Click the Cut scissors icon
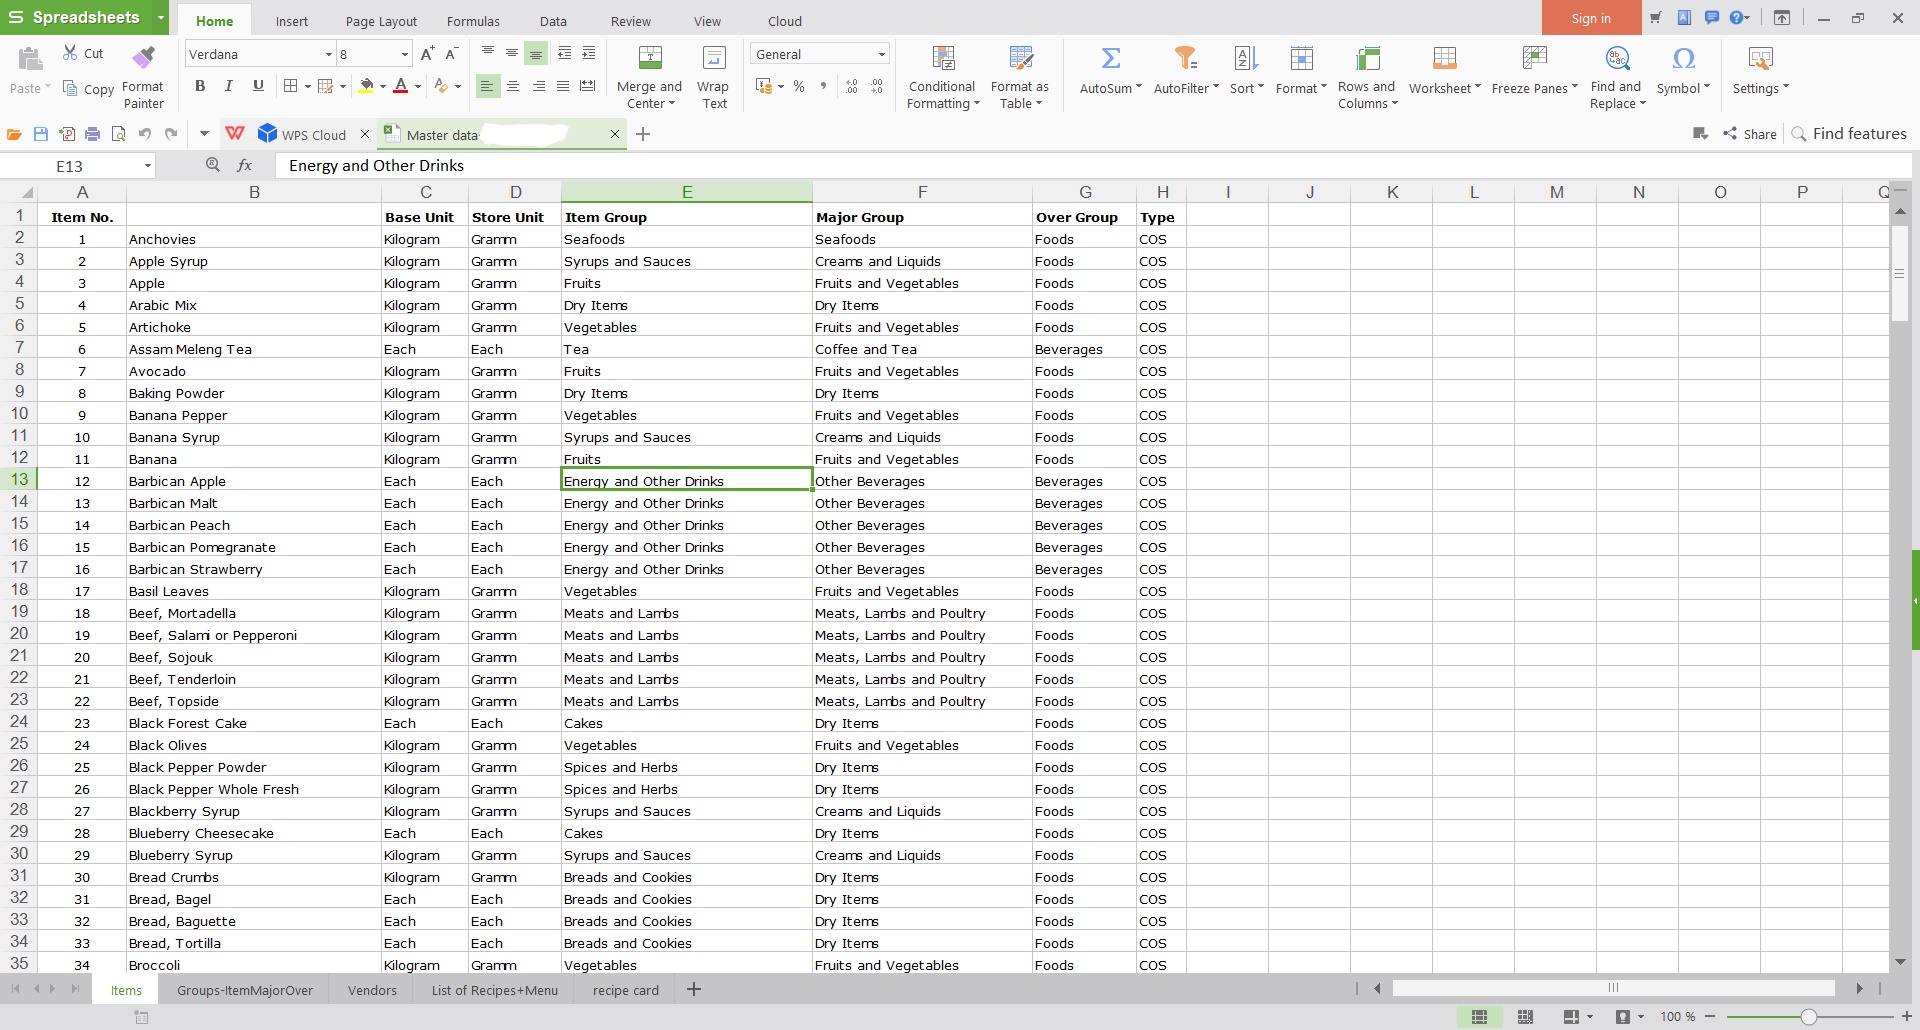 tap(70, 53)
